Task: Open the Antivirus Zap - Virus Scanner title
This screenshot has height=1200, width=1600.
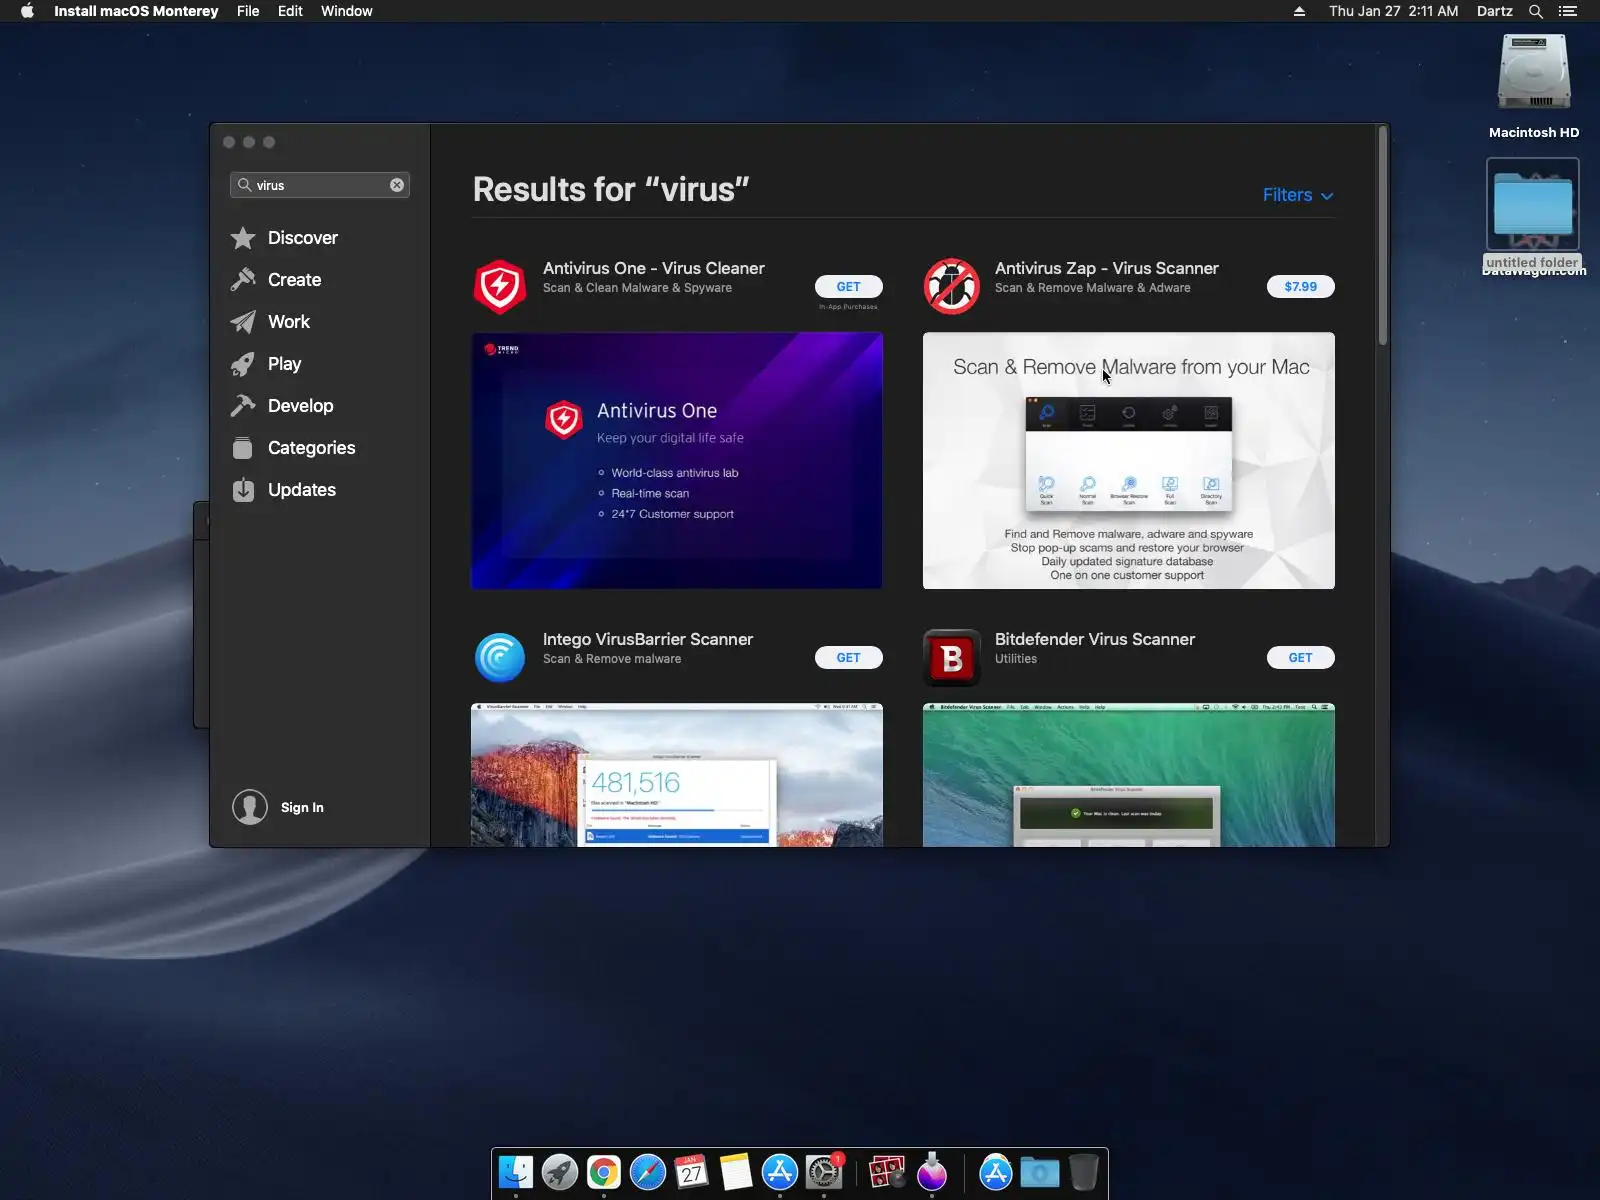Action: pyautogui.click(x=1107, y=268)
